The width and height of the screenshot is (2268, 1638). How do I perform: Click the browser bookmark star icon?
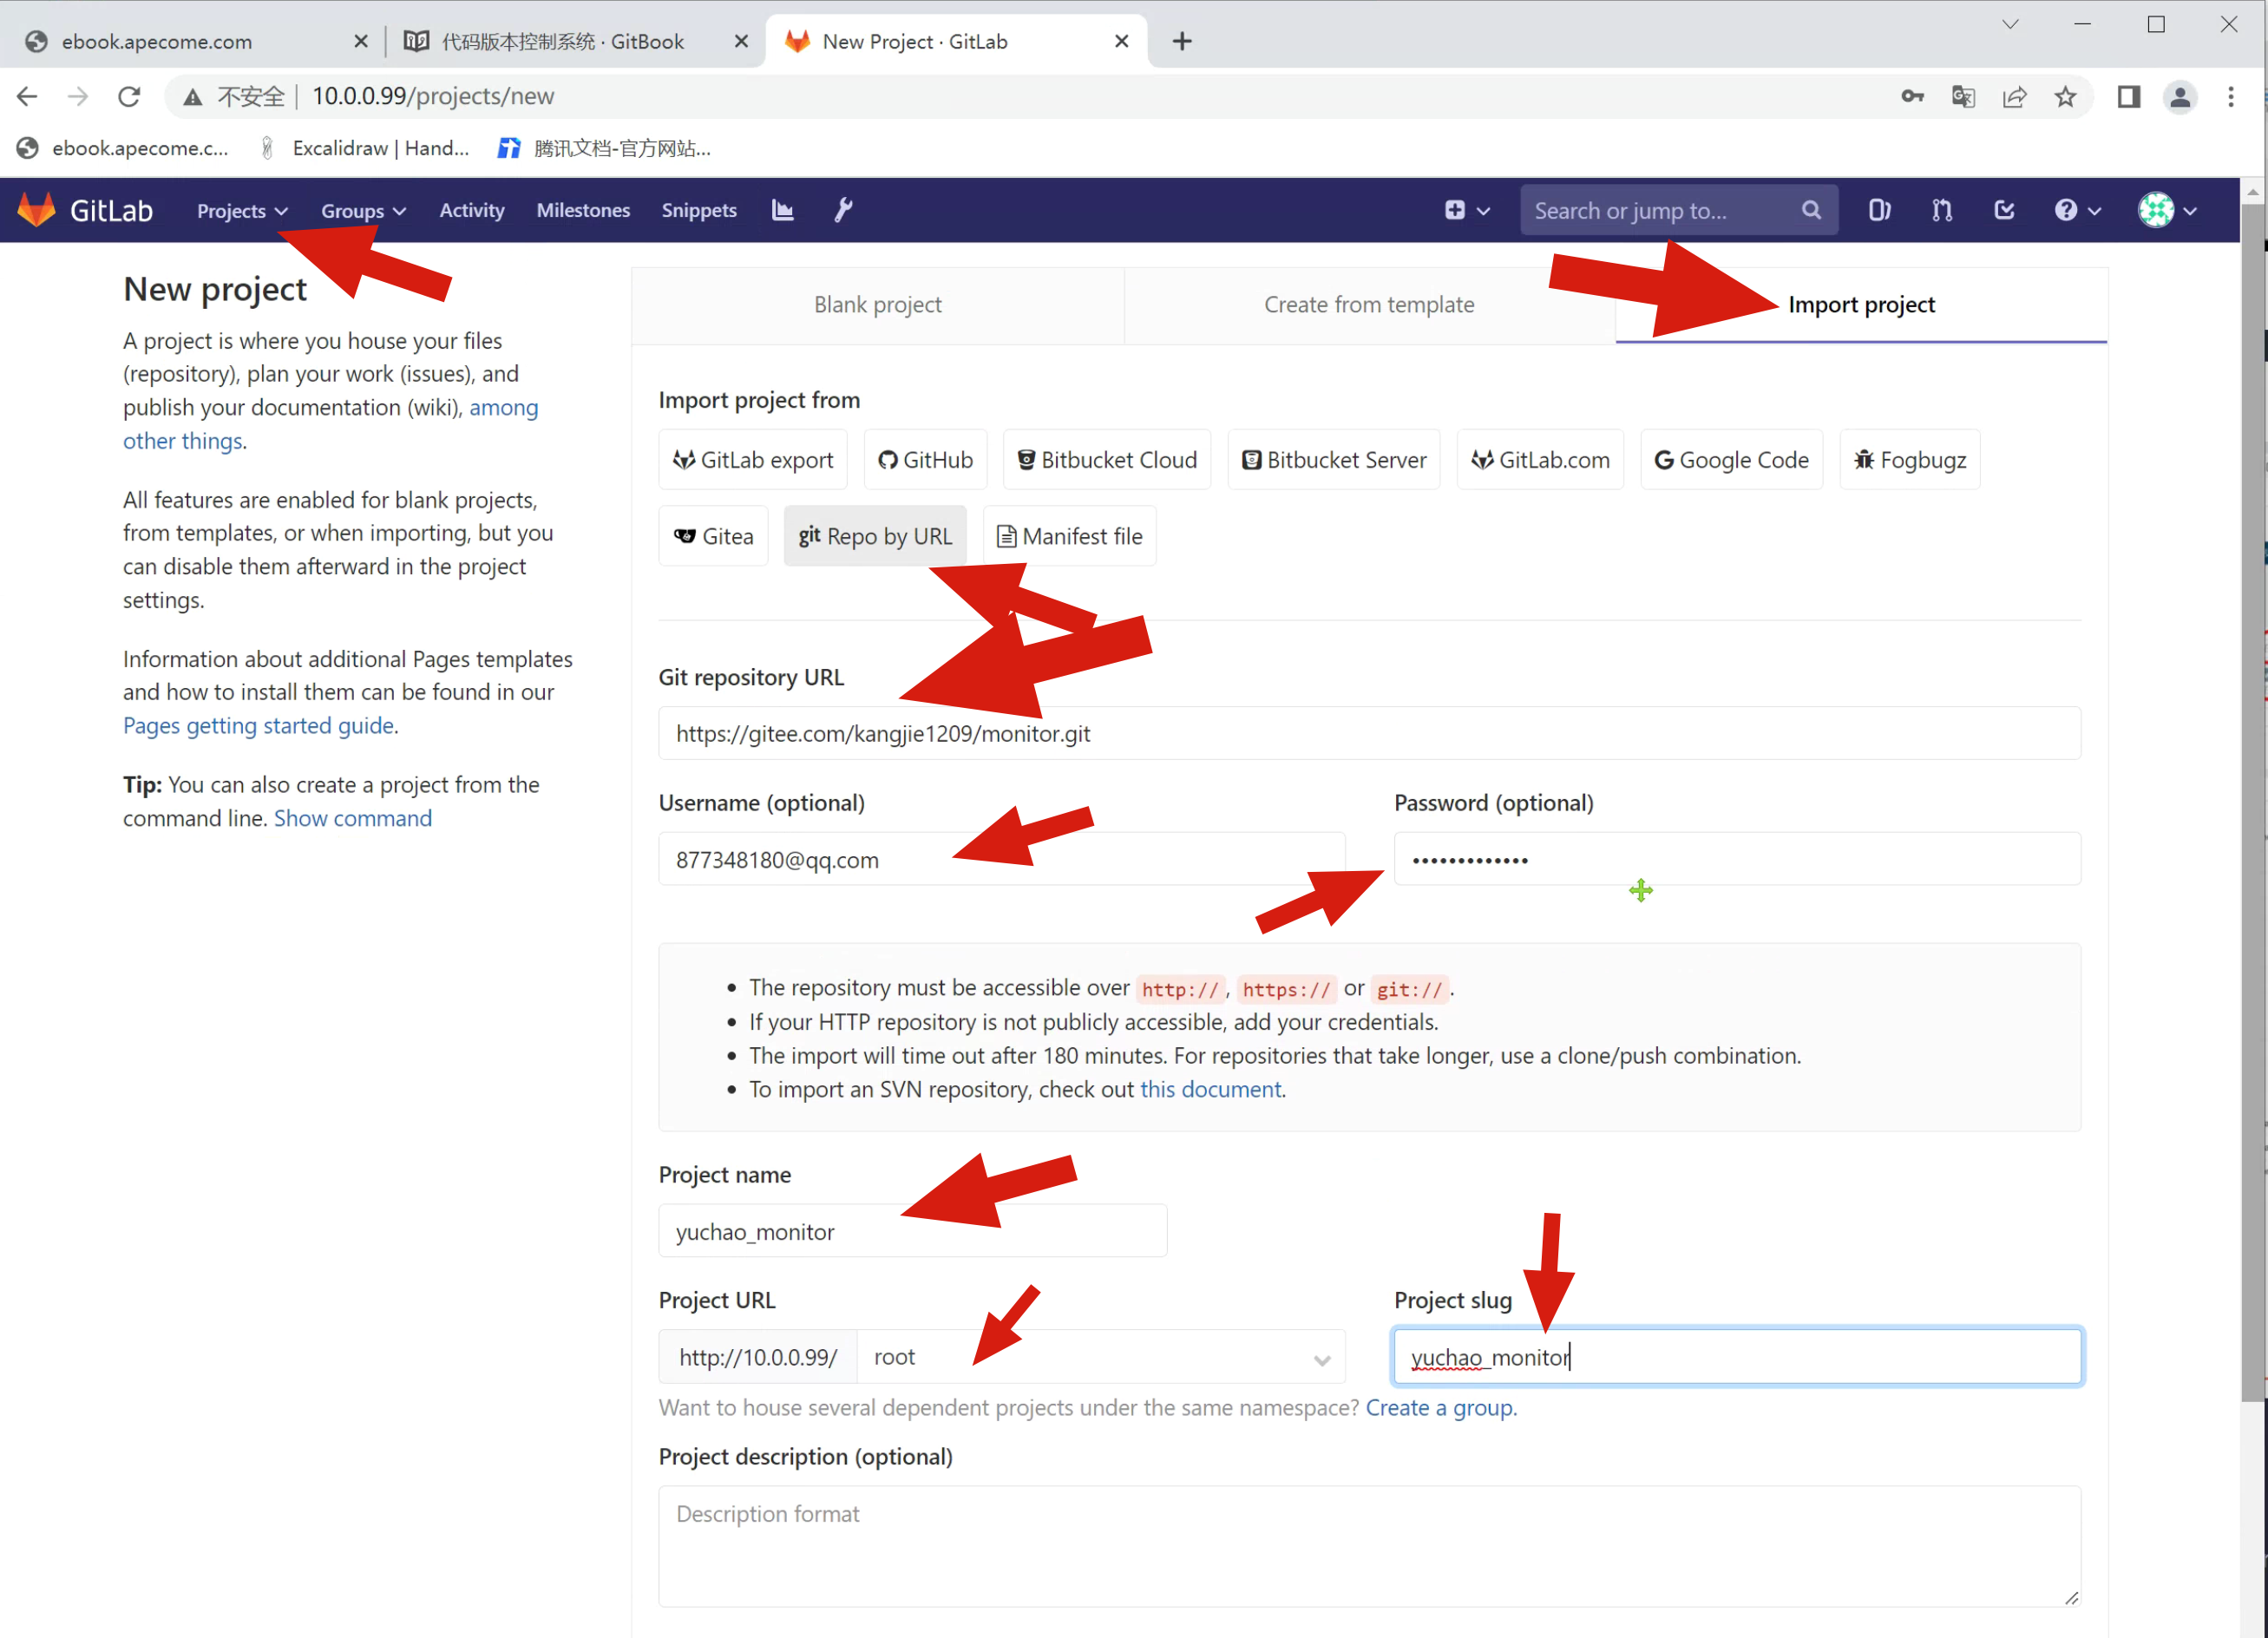2065,97
